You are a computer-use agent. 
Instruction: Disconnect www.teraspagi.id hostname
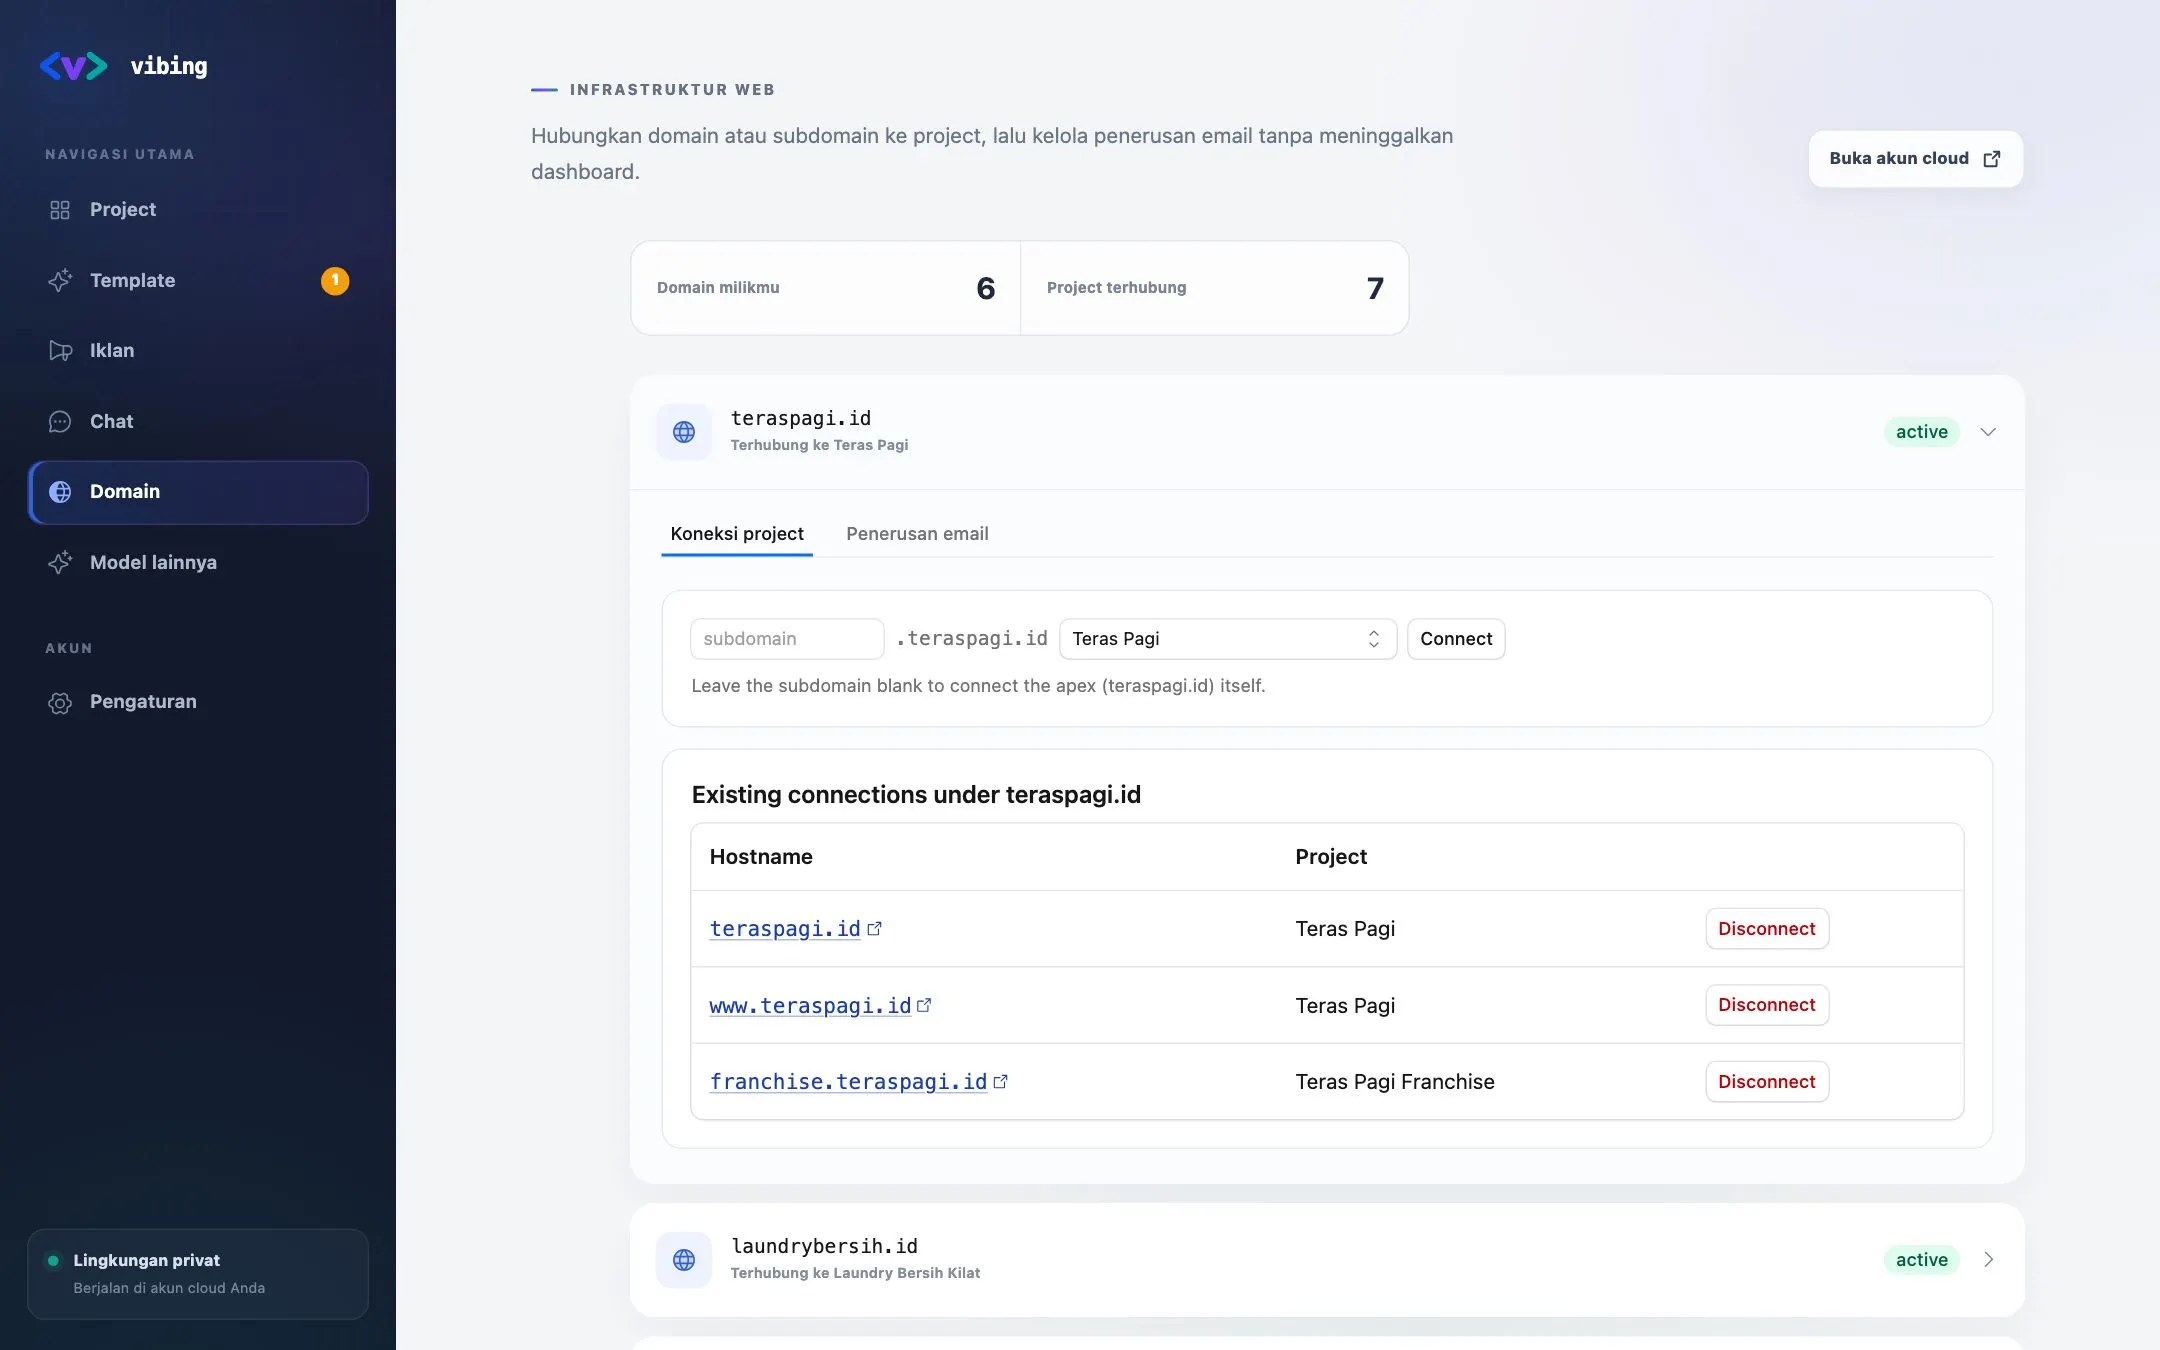(1767, 1005)
